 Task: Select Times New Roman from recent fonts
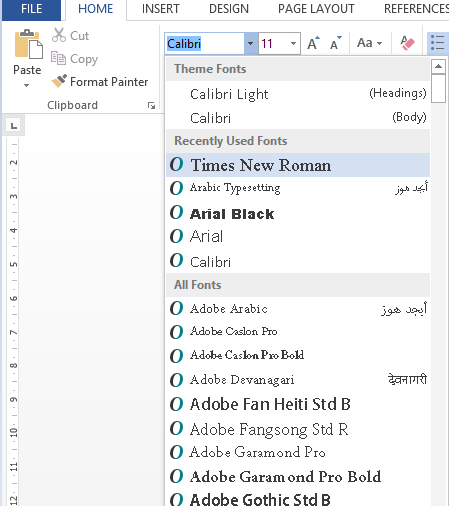[298, 165]
